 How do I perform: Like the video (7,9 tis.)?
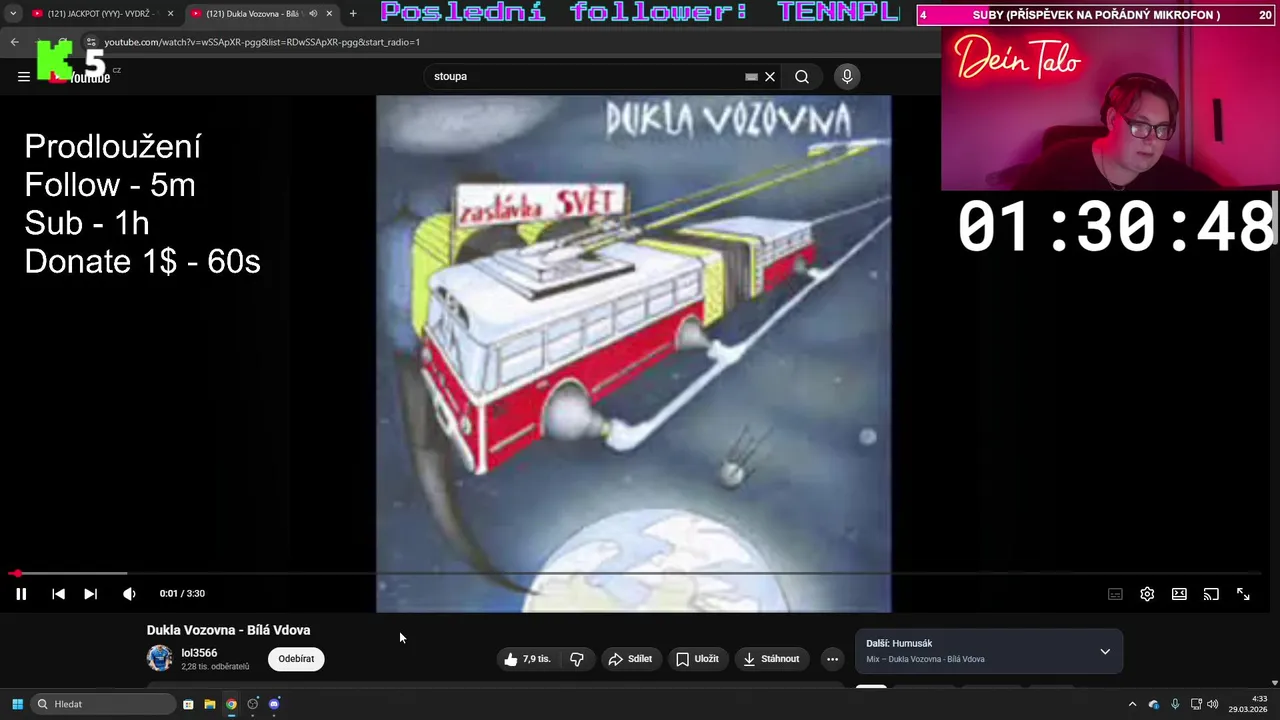(528, 659)
